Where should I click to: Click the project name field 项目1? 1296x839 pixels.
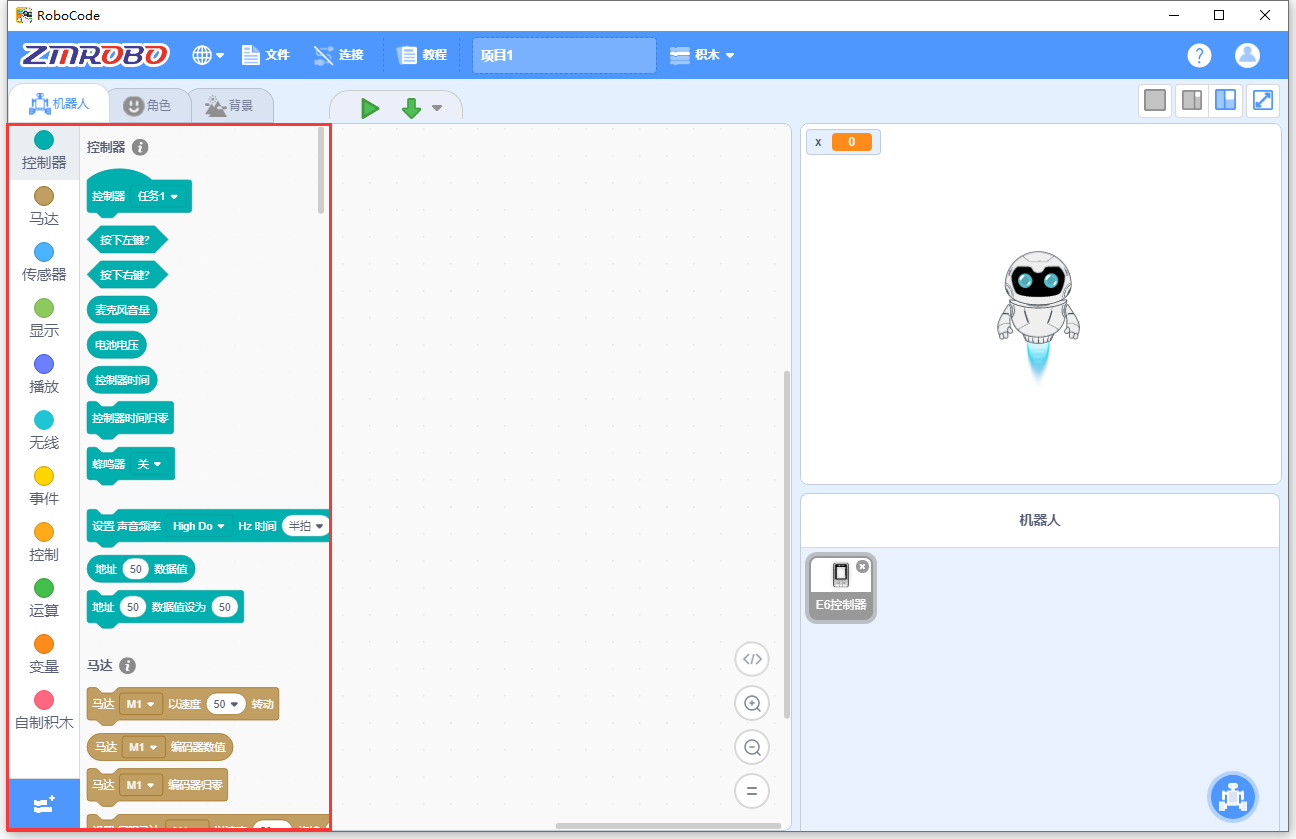[564, 55]
